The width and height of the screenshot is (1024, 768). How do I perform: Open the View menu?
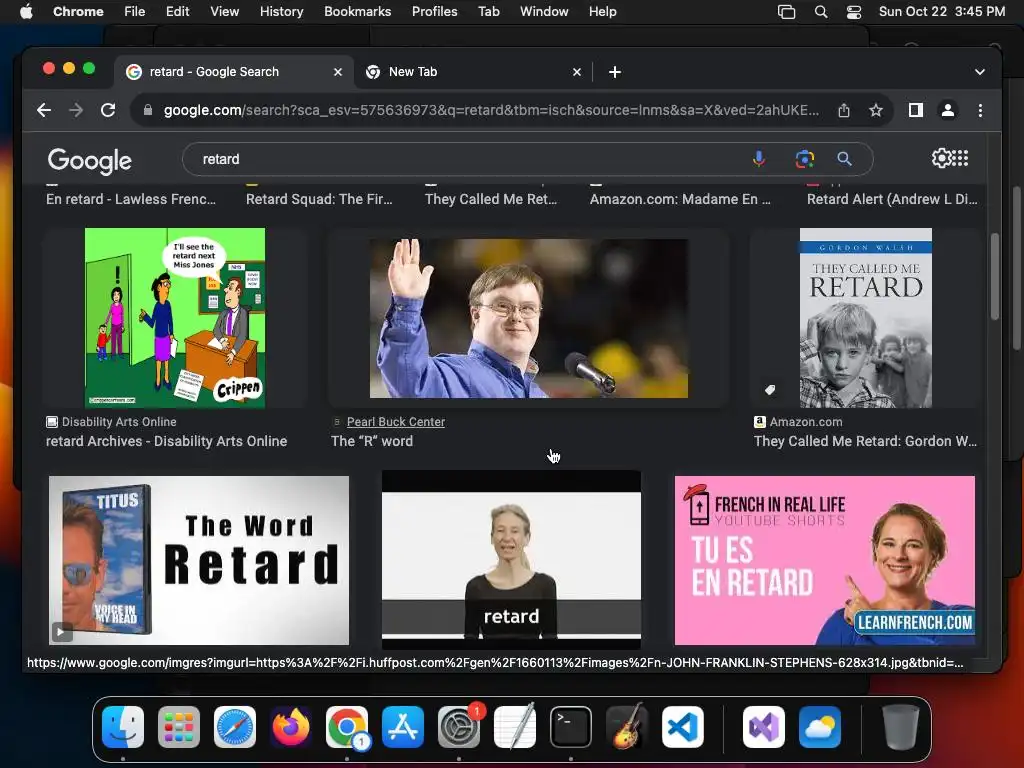(224, 12)
